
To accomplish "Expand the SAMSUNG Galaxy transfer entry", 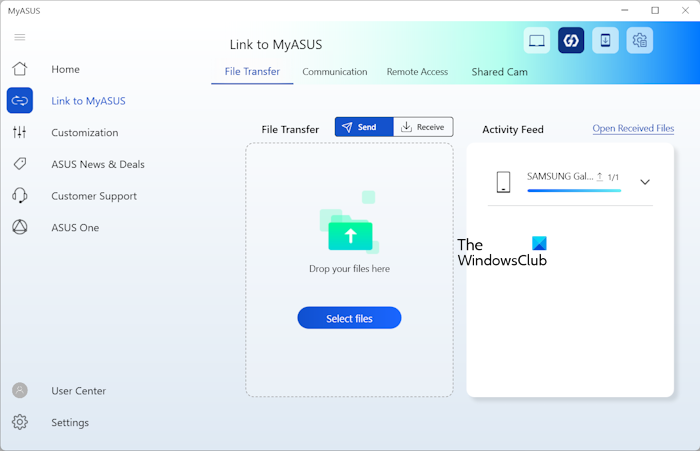I will [x=645, y=182].
